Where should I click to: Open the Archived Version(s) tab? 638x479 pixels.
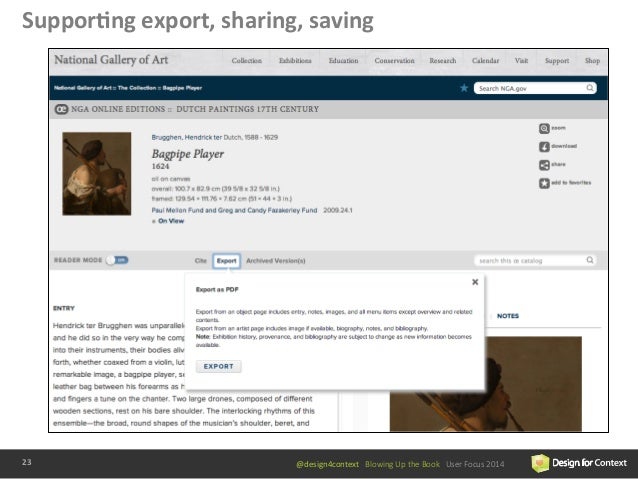click(275, 261)
